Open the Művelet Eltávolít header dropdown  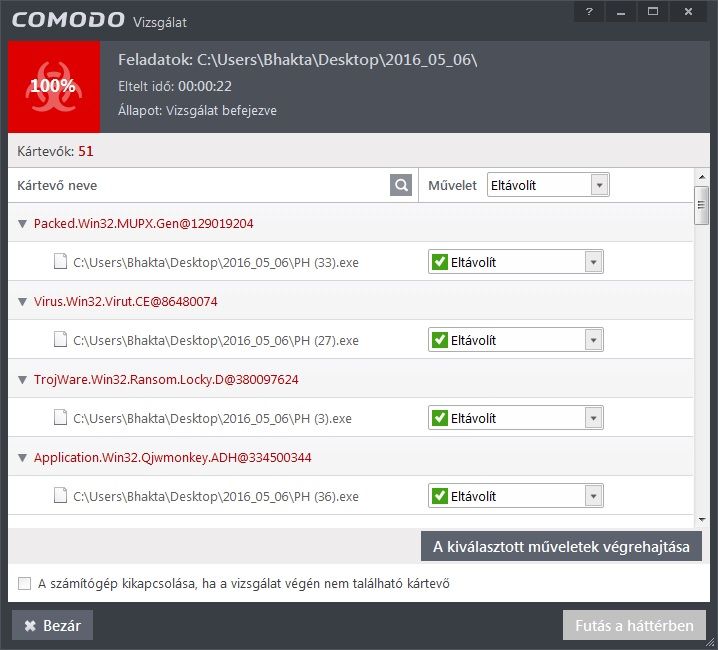[x=548, y=185]
